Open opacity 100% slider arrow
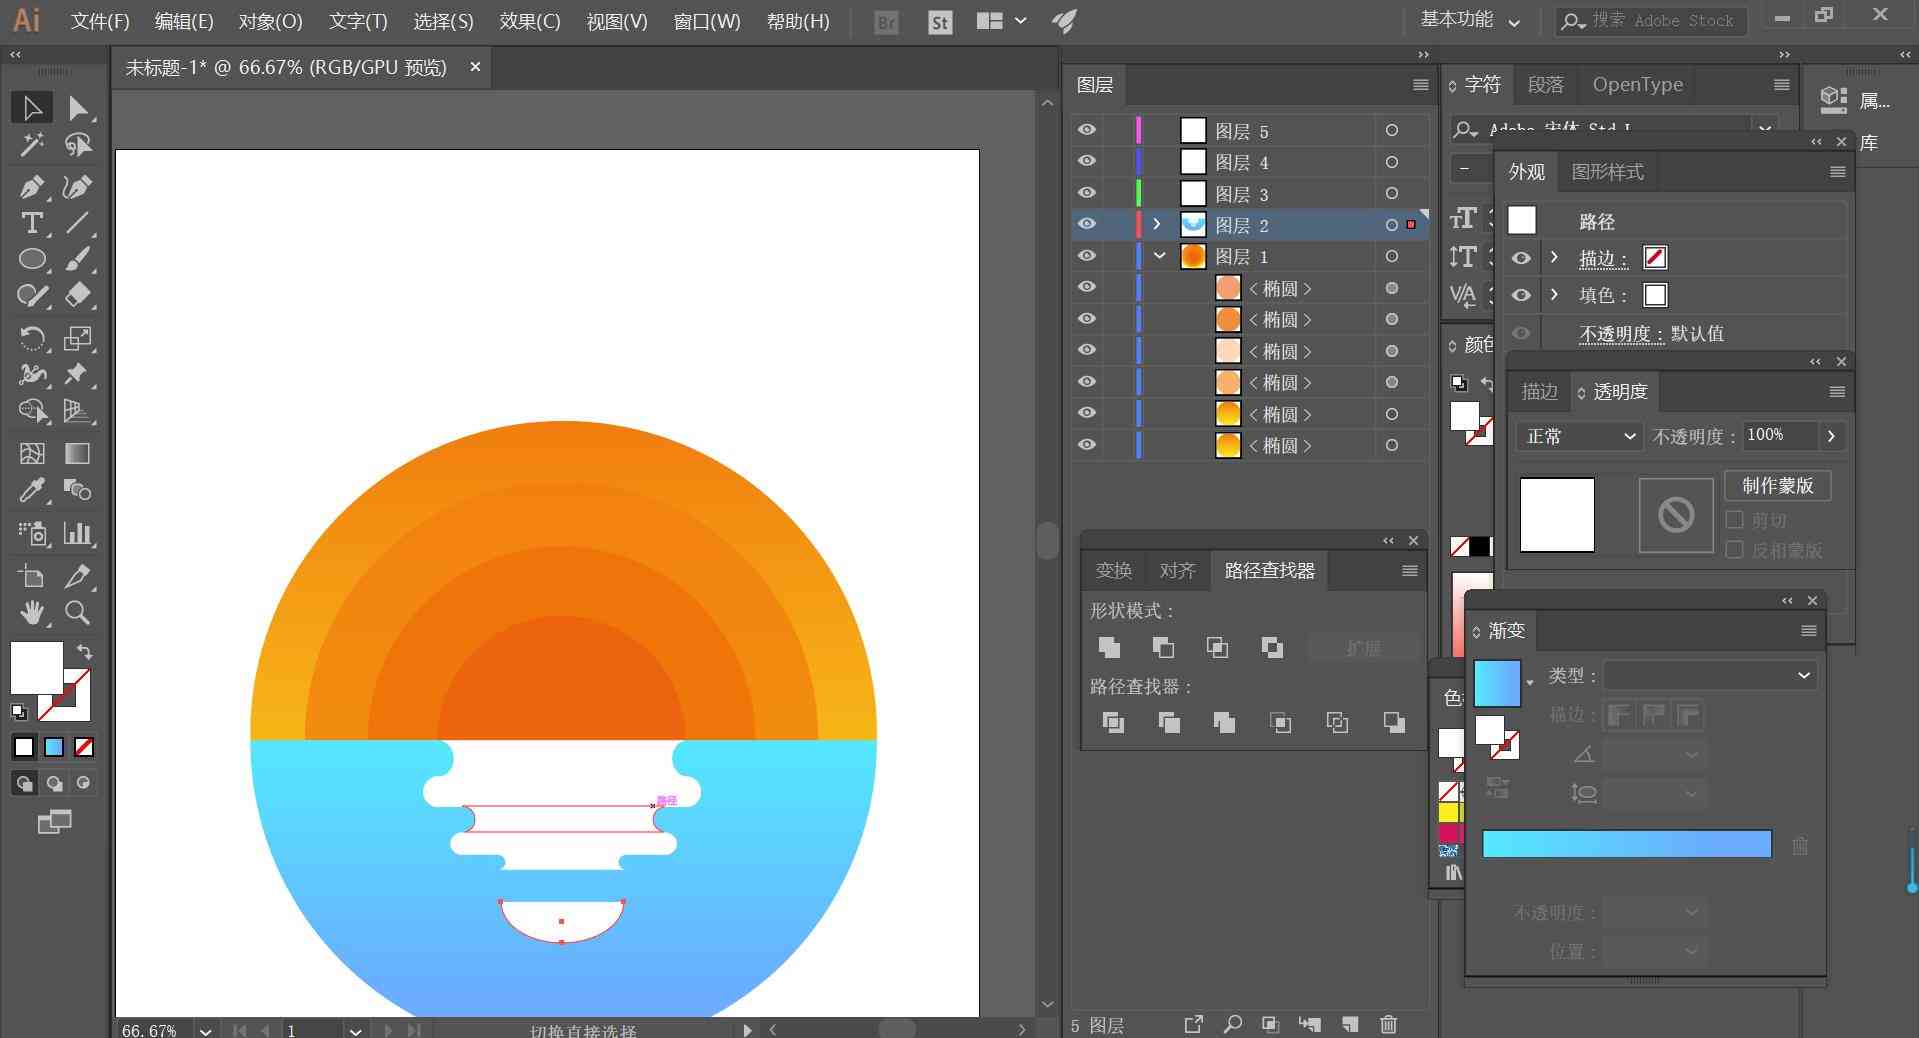The height and width of the screenshot is (1038, 1919). coord(1831,436)
